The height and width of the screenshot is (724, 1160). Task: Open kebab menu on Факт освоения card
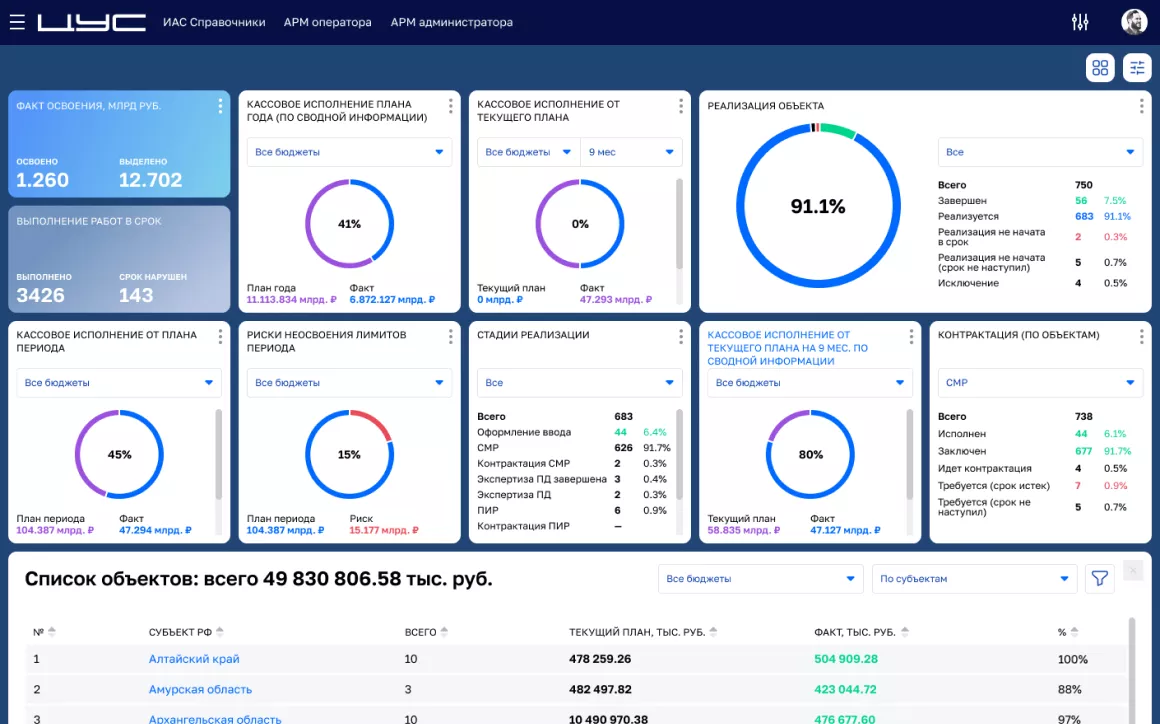coord(220,106)
